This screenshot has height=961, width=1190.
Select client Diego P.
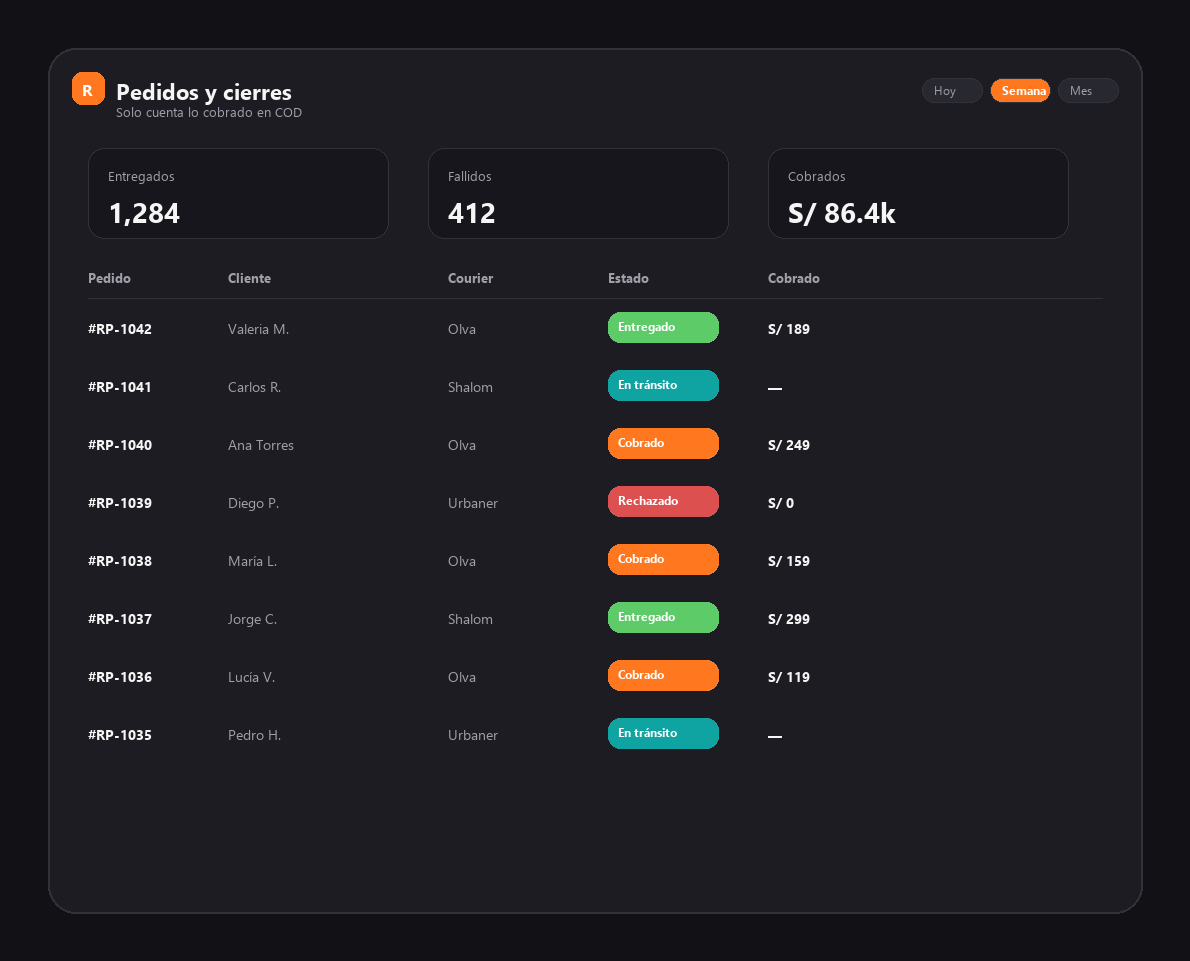point(253,503)
